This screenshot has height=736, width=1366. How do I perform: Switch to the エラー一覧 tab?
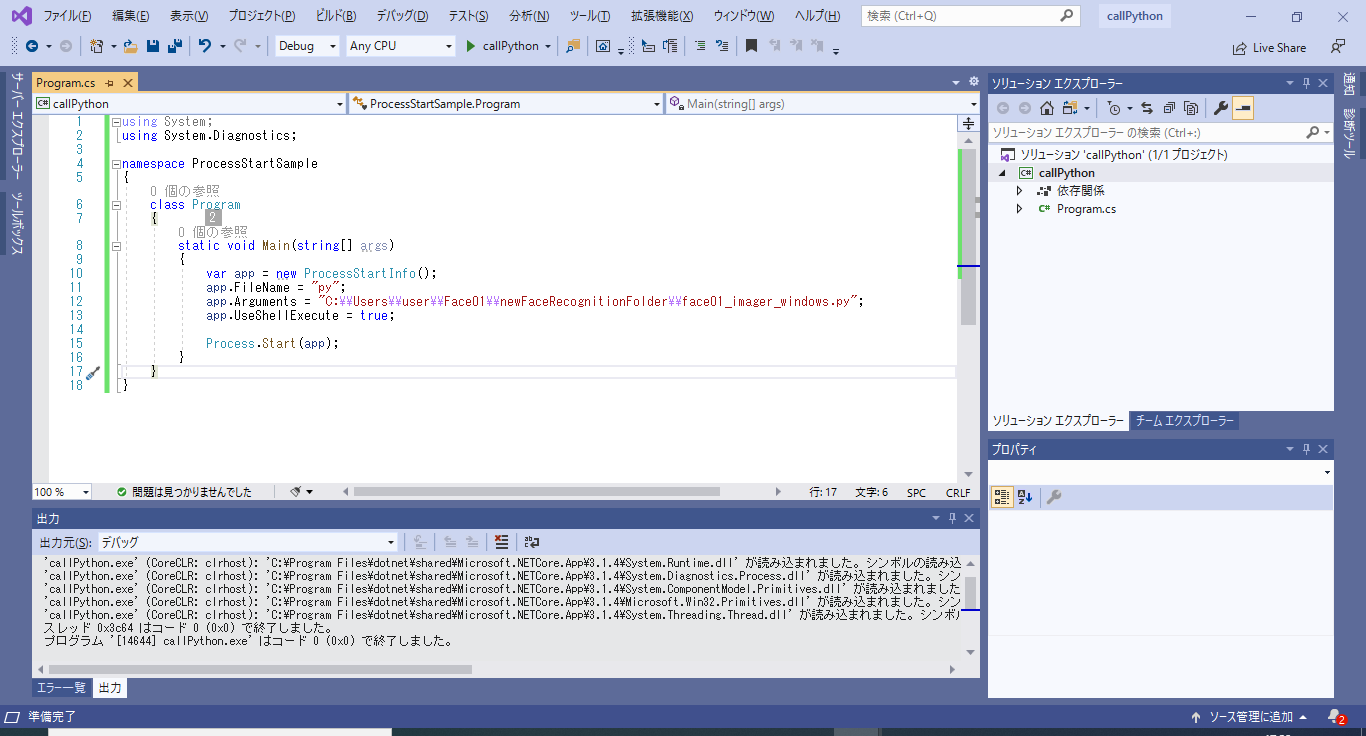pos(61,688)
